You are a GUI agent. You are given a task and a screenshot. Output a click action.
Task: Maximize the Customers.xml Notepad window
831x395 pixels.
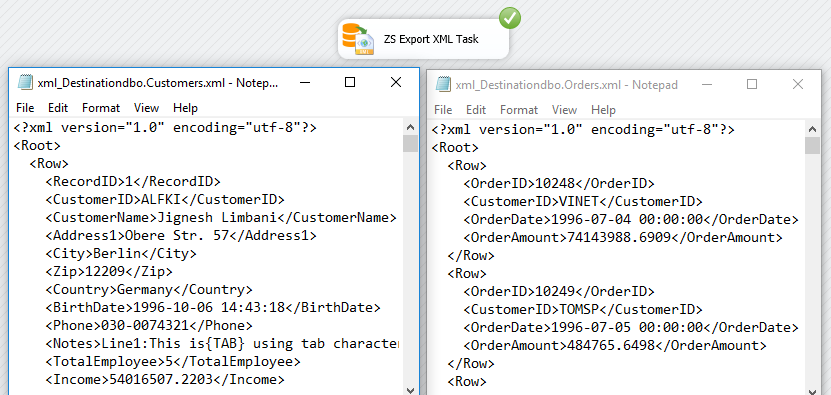point(350,82)
